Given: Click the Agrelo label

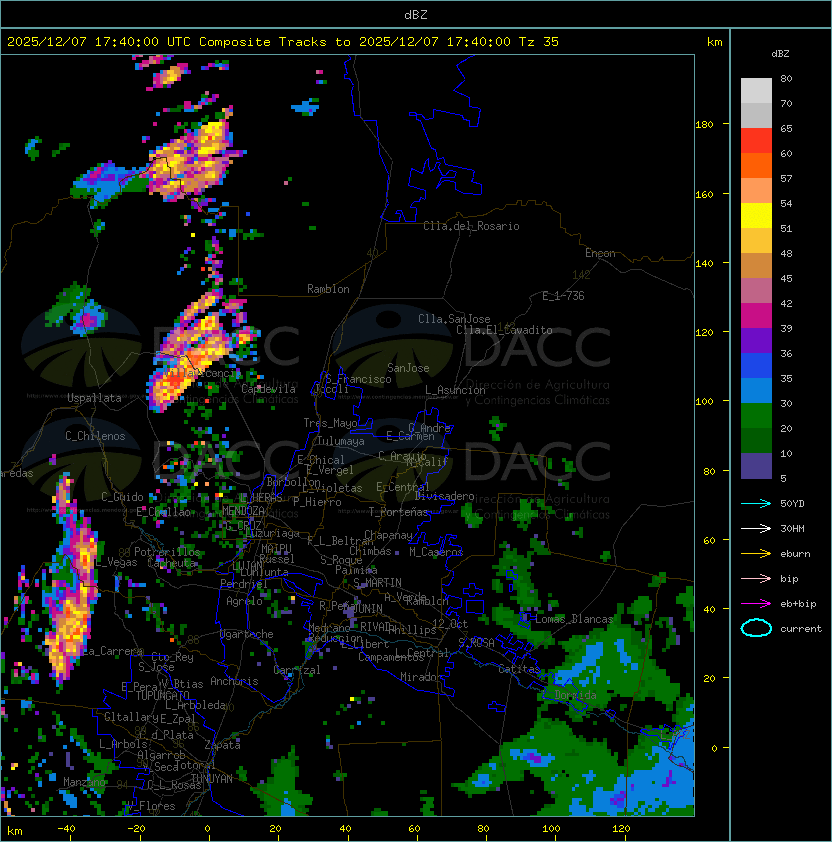Looking at the screenshot, I should click(244, 601).
